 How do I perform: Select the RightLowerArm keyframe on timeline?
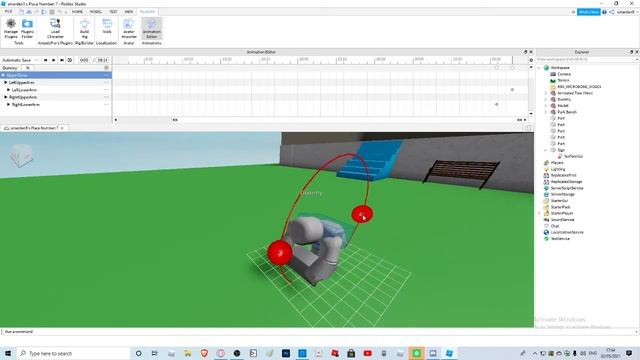click(x=497, y=104)
